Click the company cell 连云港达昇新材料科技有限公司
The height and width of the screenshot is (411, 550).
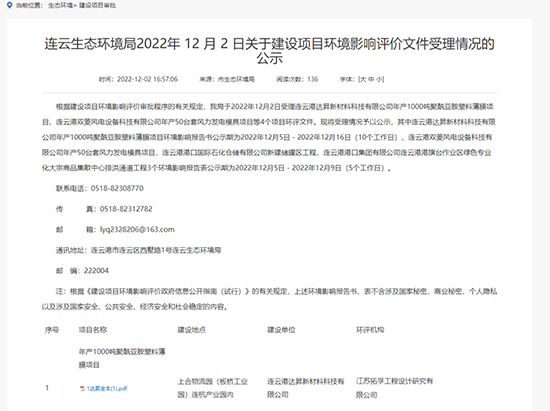pyautogui.click(x=306, y=388)
